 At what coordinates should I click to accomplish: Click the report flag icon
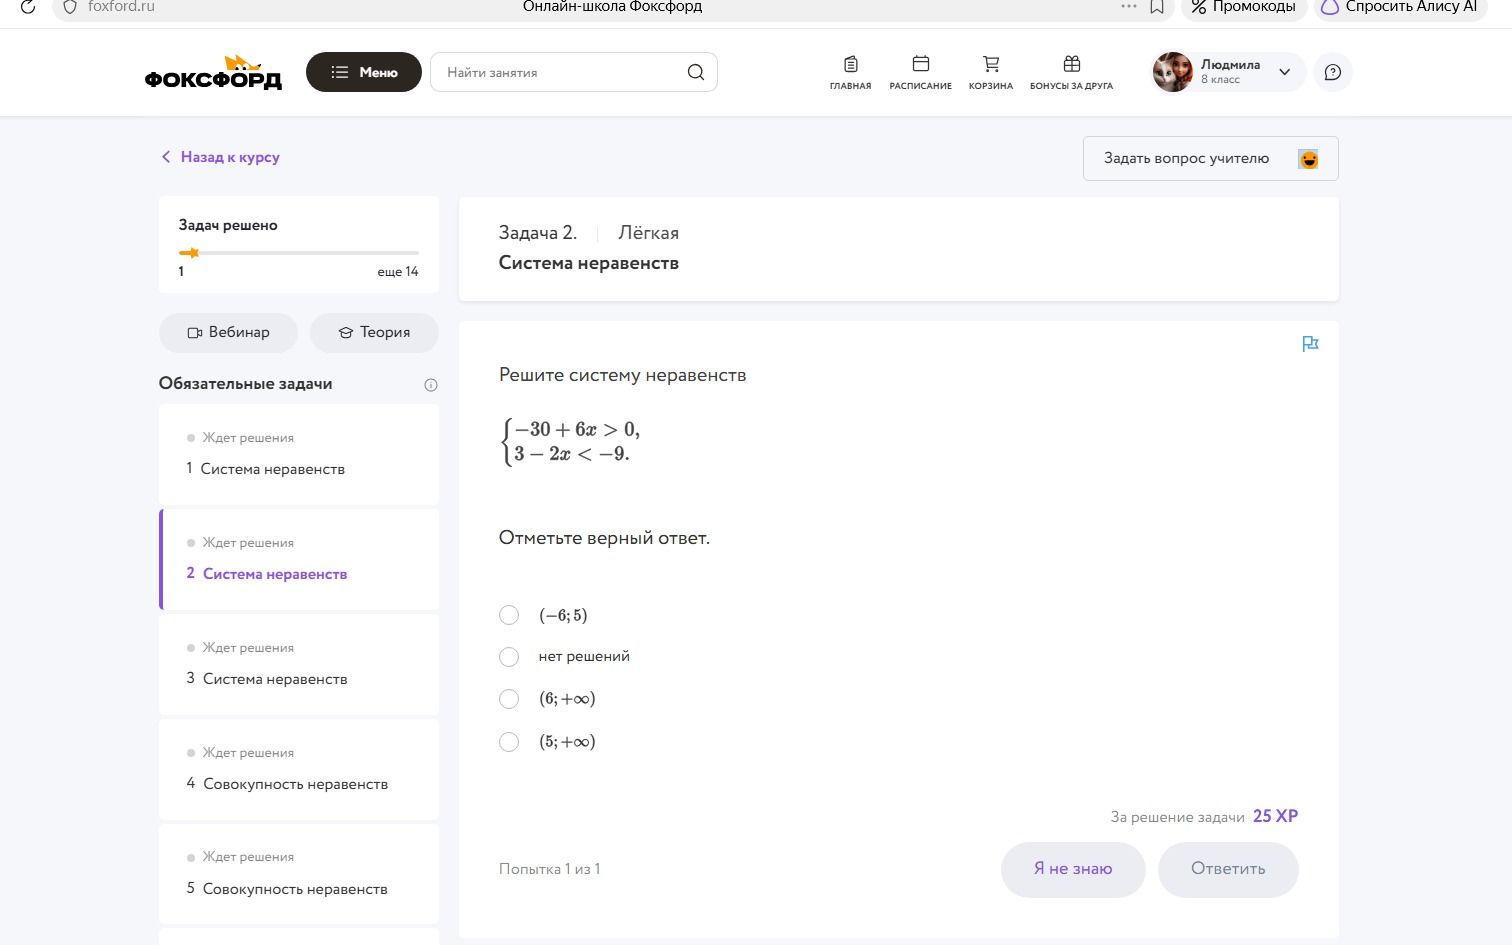pos(1310,344)
